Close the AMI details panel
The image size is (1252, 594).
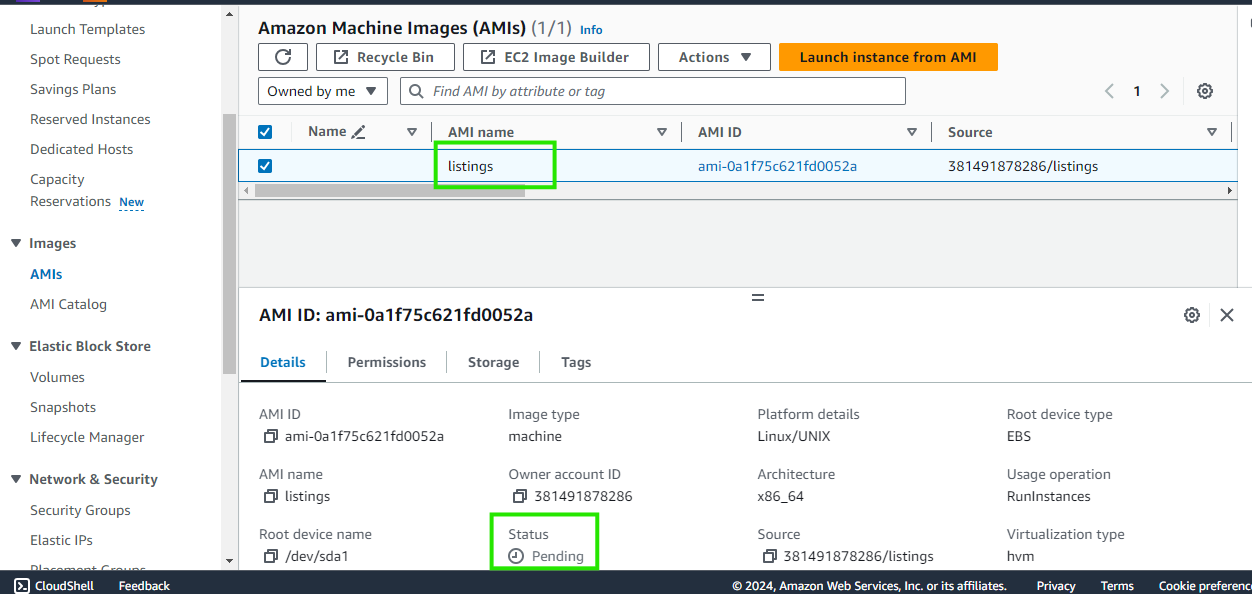point(1227,315)
